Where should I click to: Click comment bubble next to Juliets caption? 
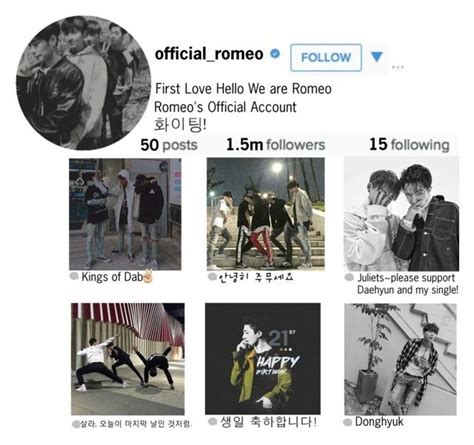[349, 277]
